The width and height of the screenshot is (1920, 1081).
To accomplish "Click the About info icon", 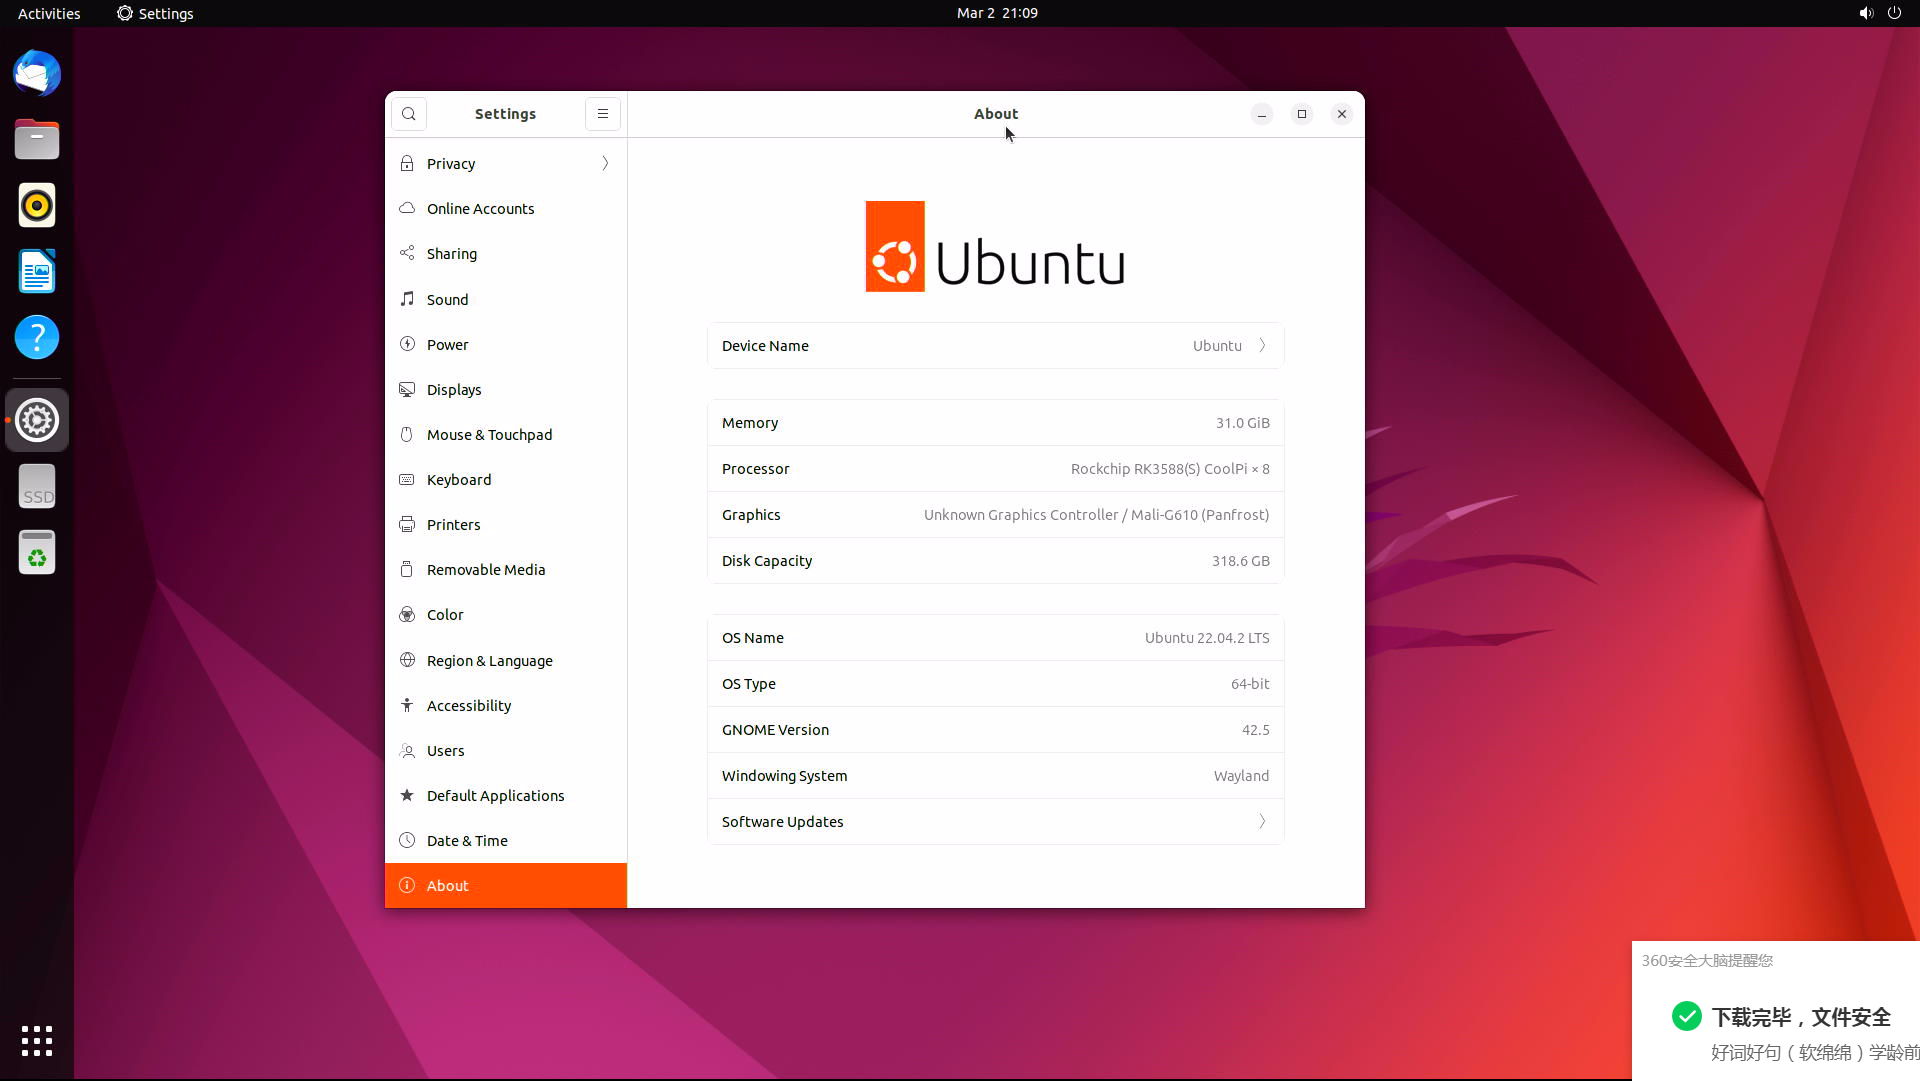I will (x=407, y=885).
